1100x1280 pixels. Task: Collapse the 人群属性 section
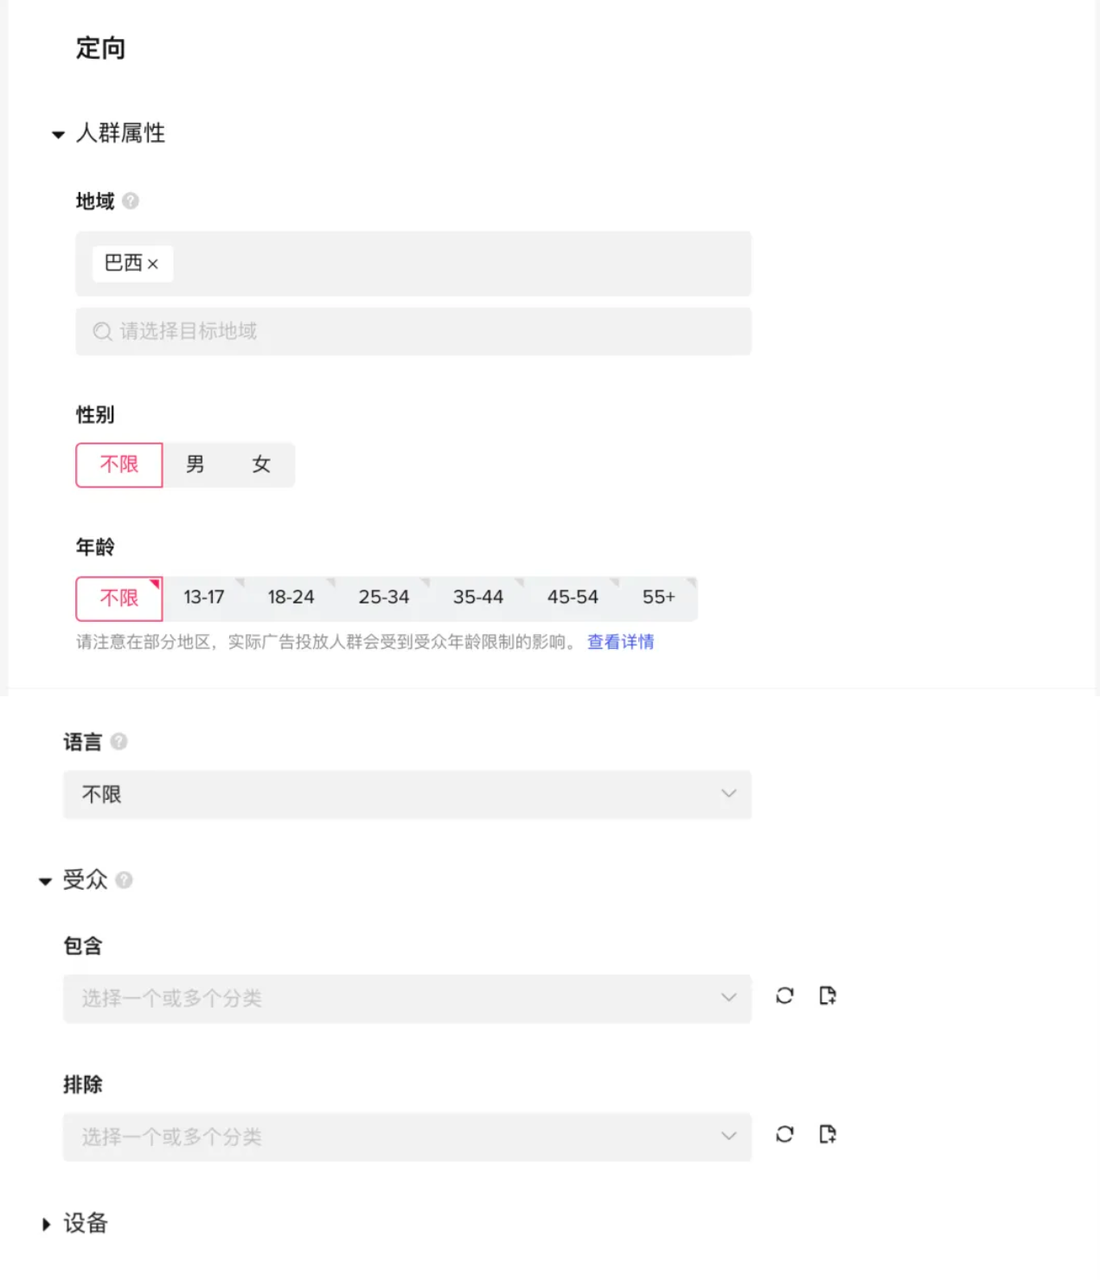tap(58, 134)
